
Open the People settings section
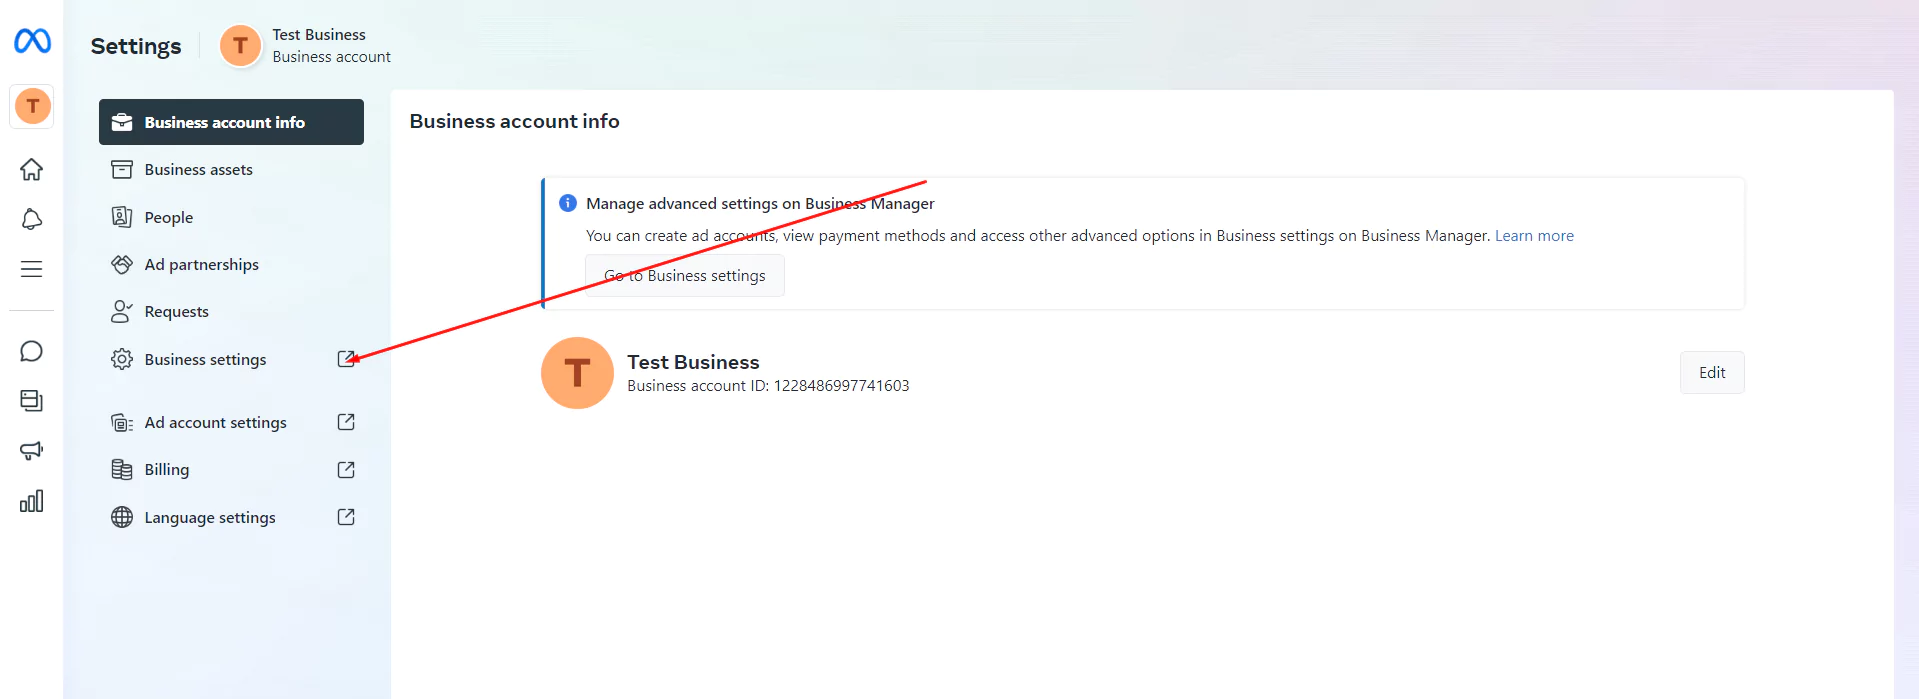[x=168, y=218]
